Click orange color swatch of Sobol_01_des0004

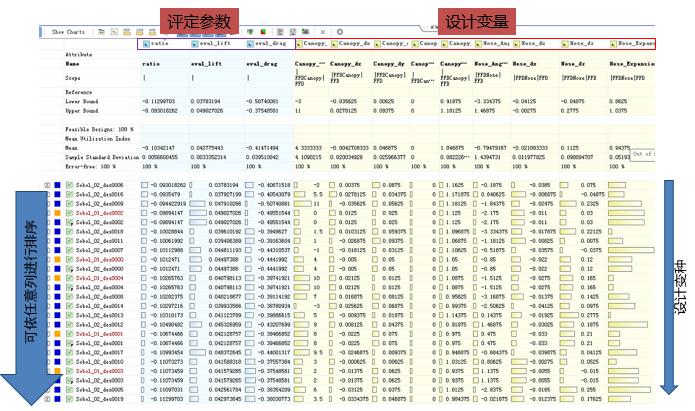[x=58, y=278]
